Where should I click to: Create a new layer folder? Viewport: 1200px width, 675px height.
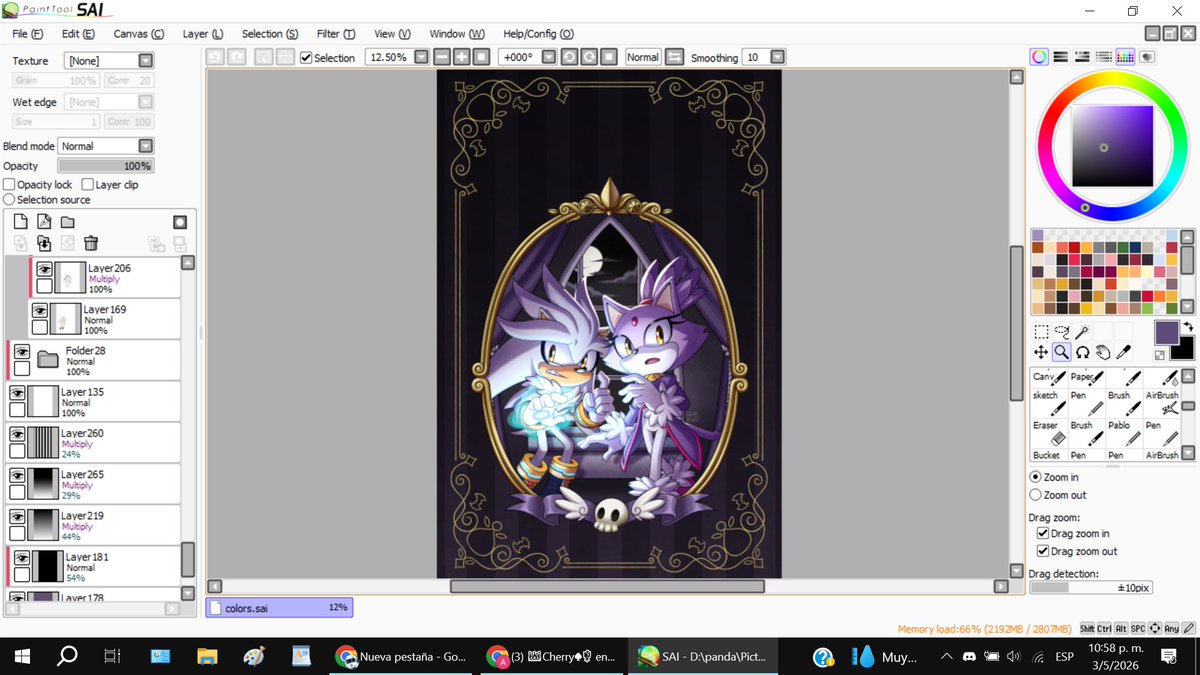tap(67, 222)
